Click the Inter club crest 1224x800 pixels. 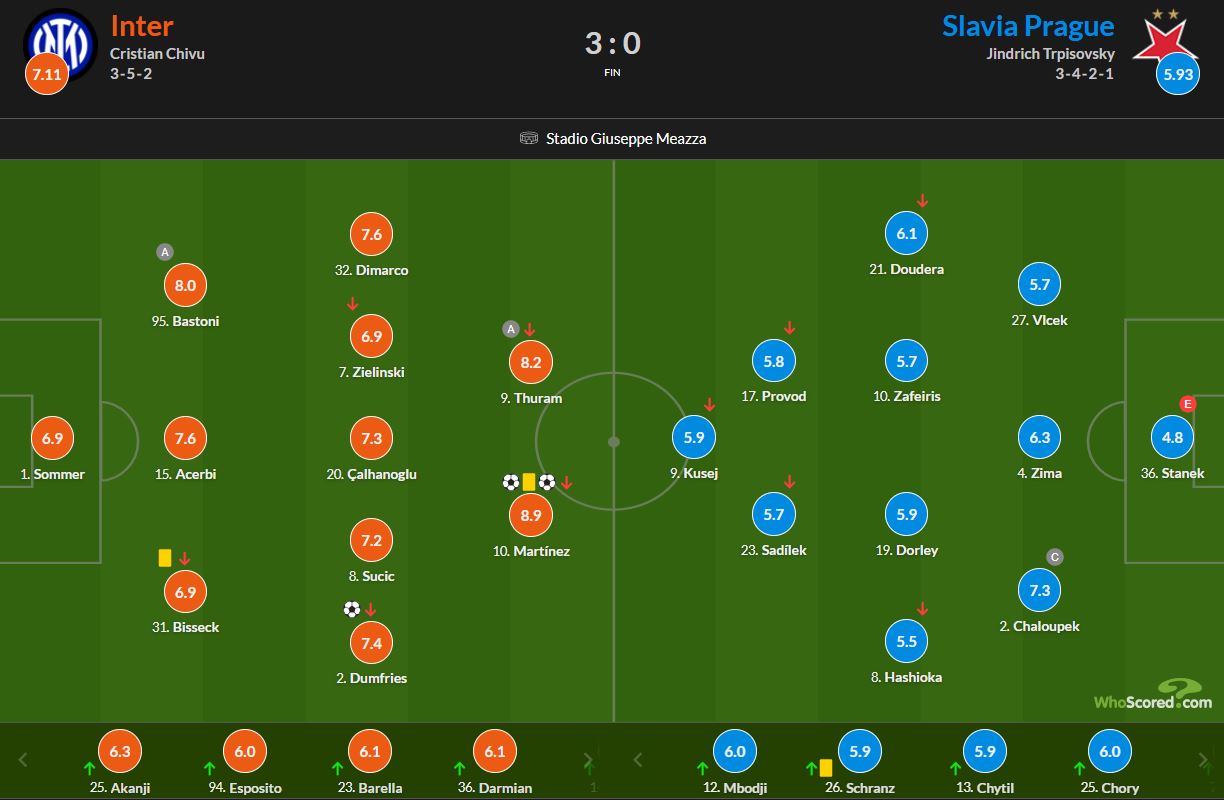(x=60, y=42)
